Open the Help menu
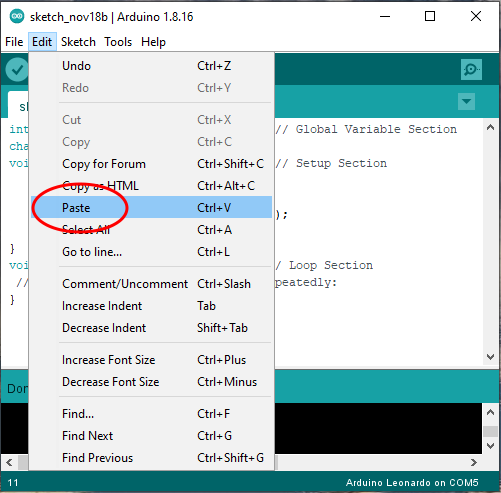 click(153, 42)
